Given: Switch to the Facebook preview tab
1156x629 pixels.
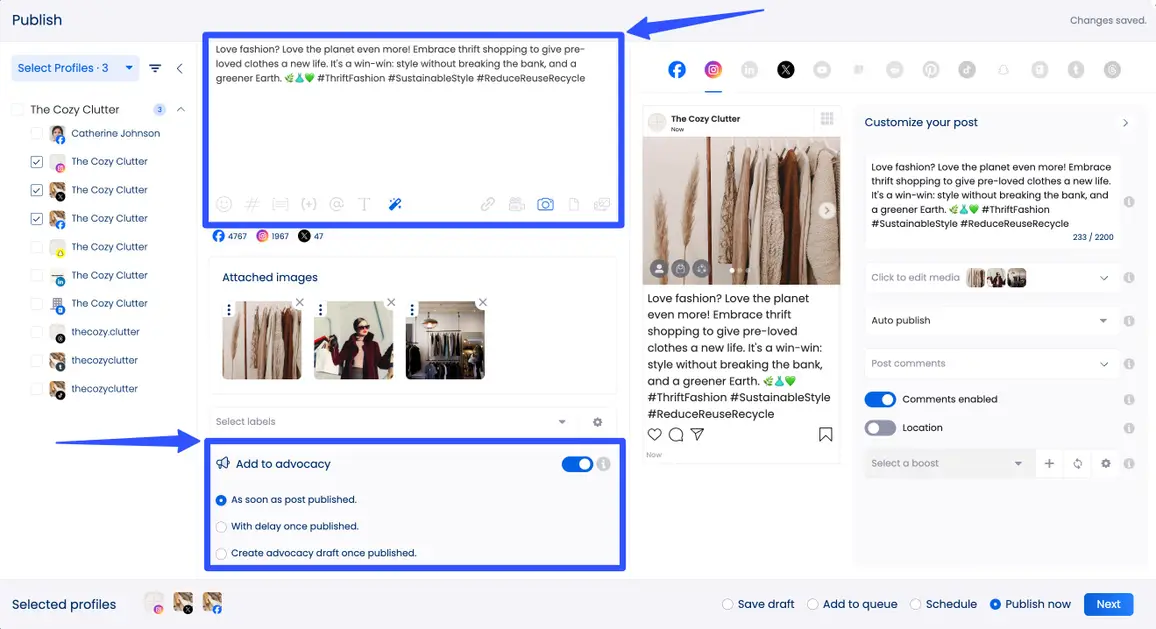Looking at the screenshot, I should click(x=677, y=70).
